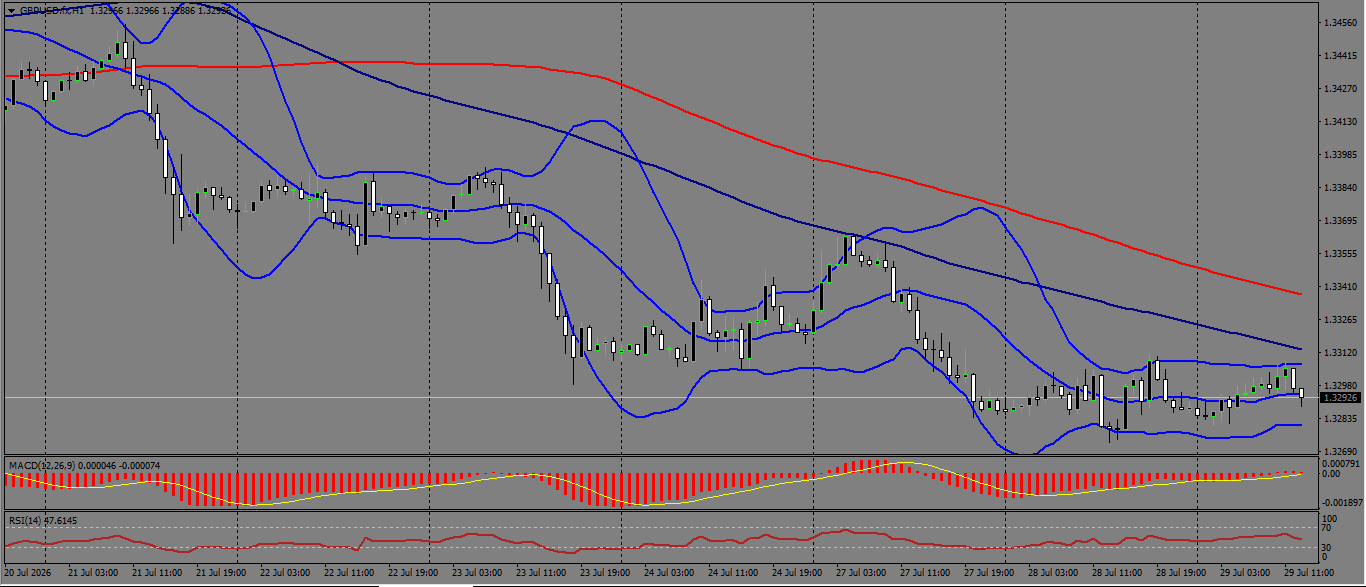Click the GBPUSD H1 chart title text
Viewport: 1366px width, 587px height.
coord(52,9)
